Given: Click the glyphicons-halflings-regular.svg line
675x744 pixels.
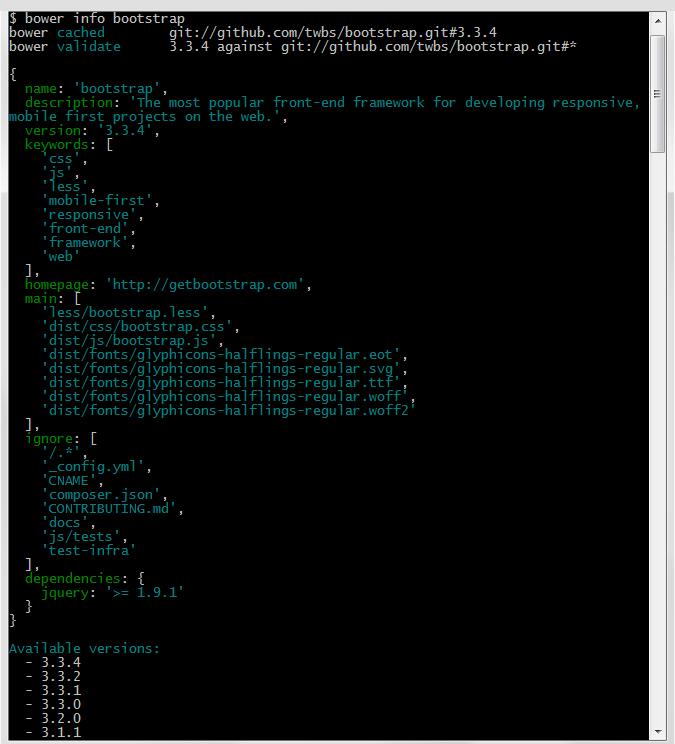Looking at the screenshot, I should tap(221, 369).
